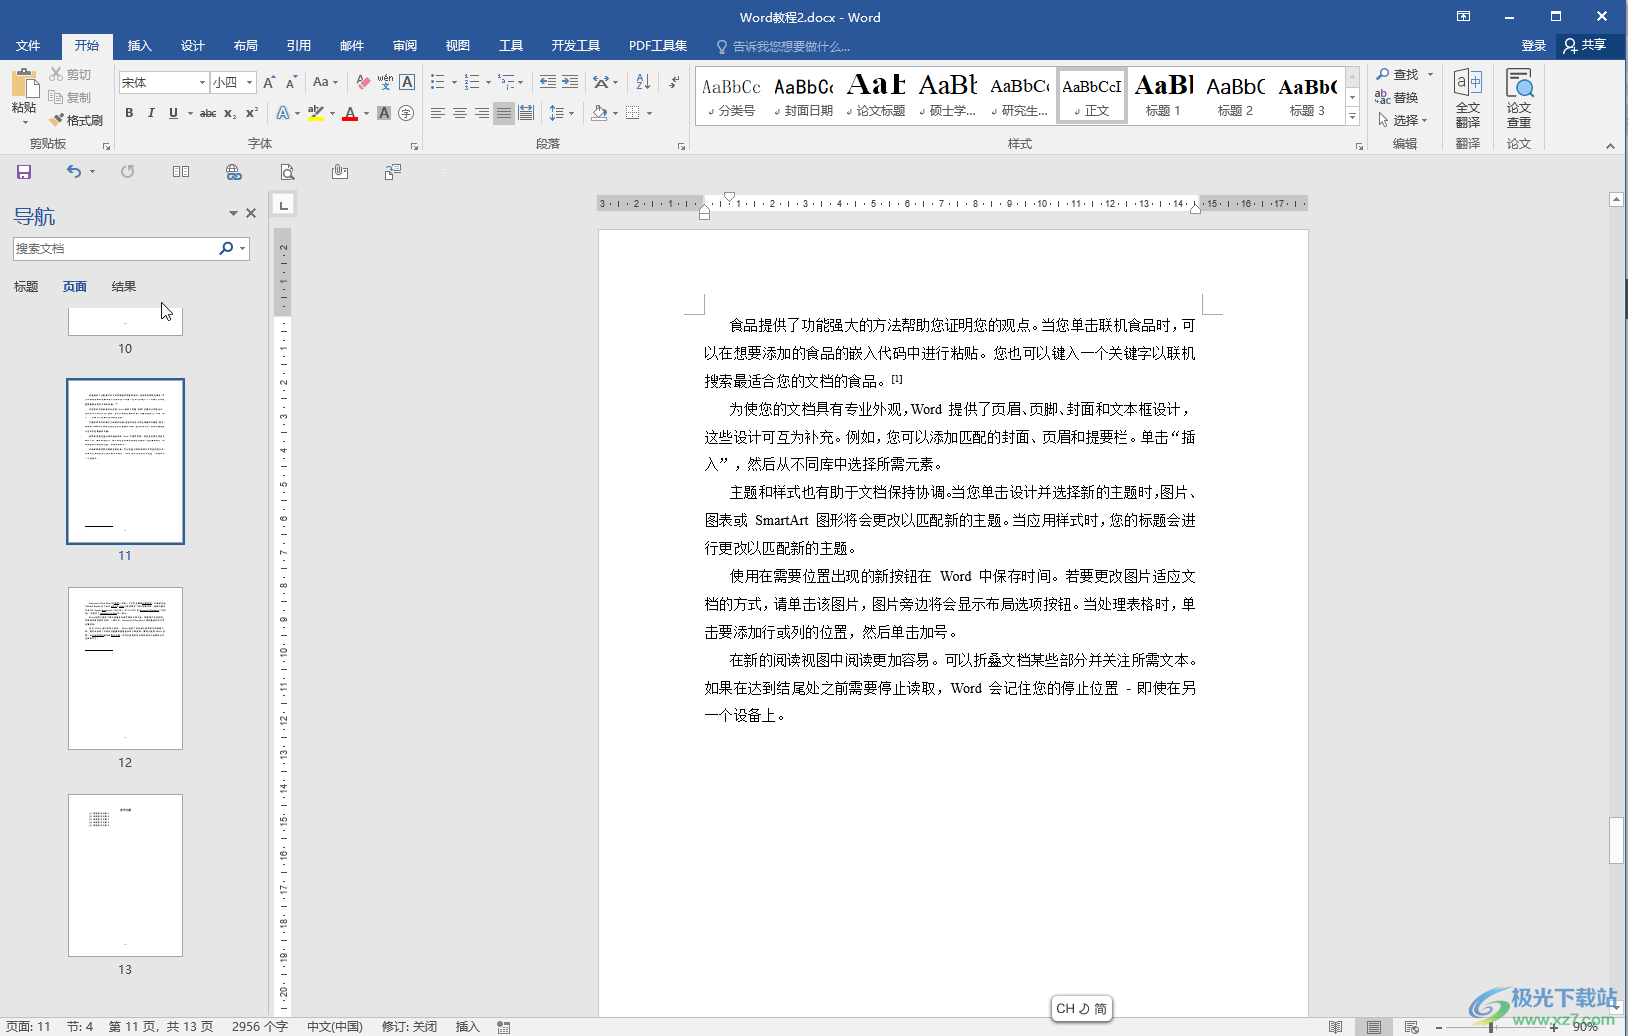Open the Change Case (Aa) dropdown
Screen dimensions: 1628x1036
325,82
